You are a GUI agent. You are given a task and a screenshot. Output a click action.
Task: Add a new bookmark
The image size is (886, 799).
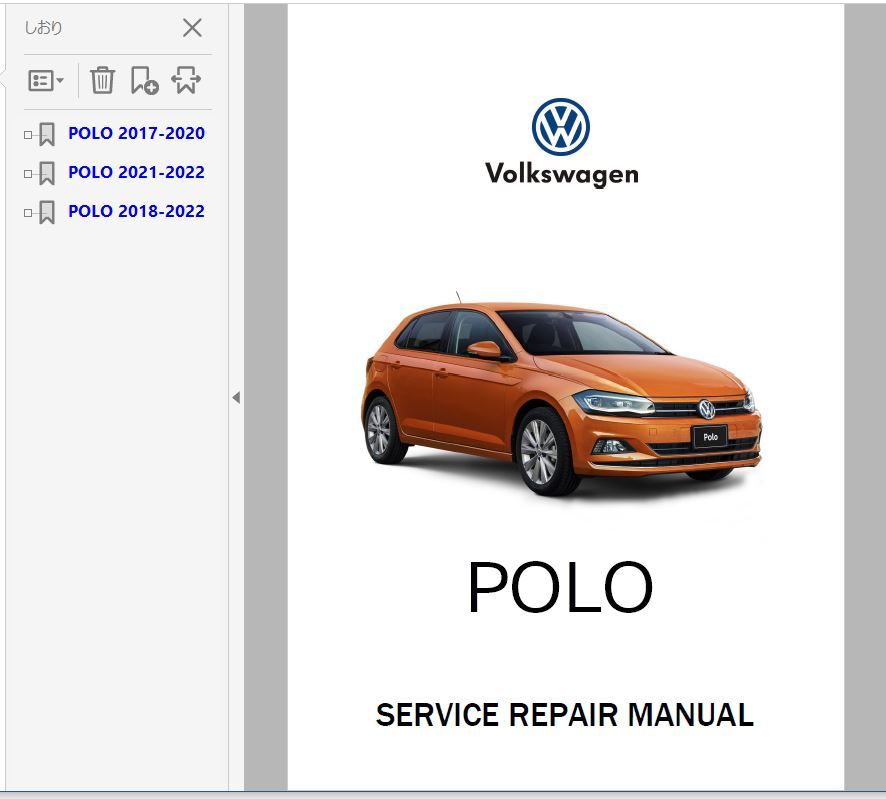click(144, 80)
